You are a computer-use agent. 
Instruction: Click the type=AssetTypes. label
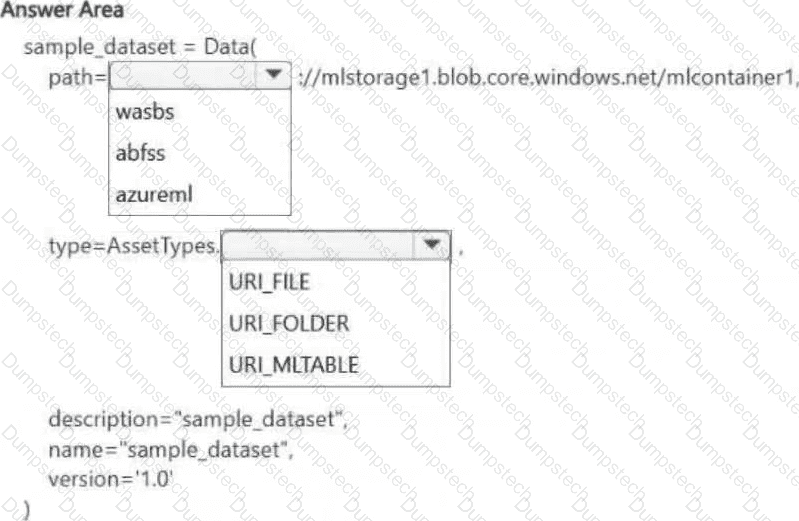(x=134, y=247)
